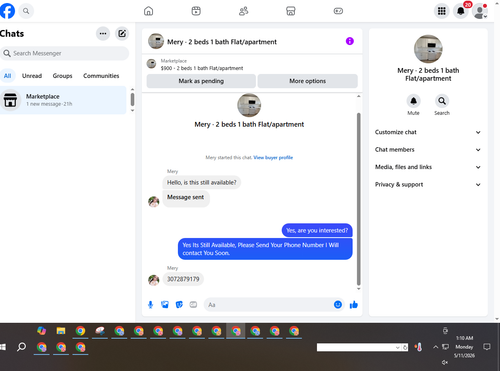Open File Explorer from the taskbar
500x371 pixels.
click(x=61, y=331)
